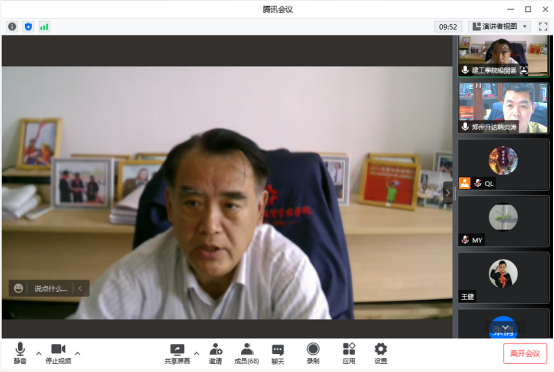Open the share screen tool

tap(177, 354)
